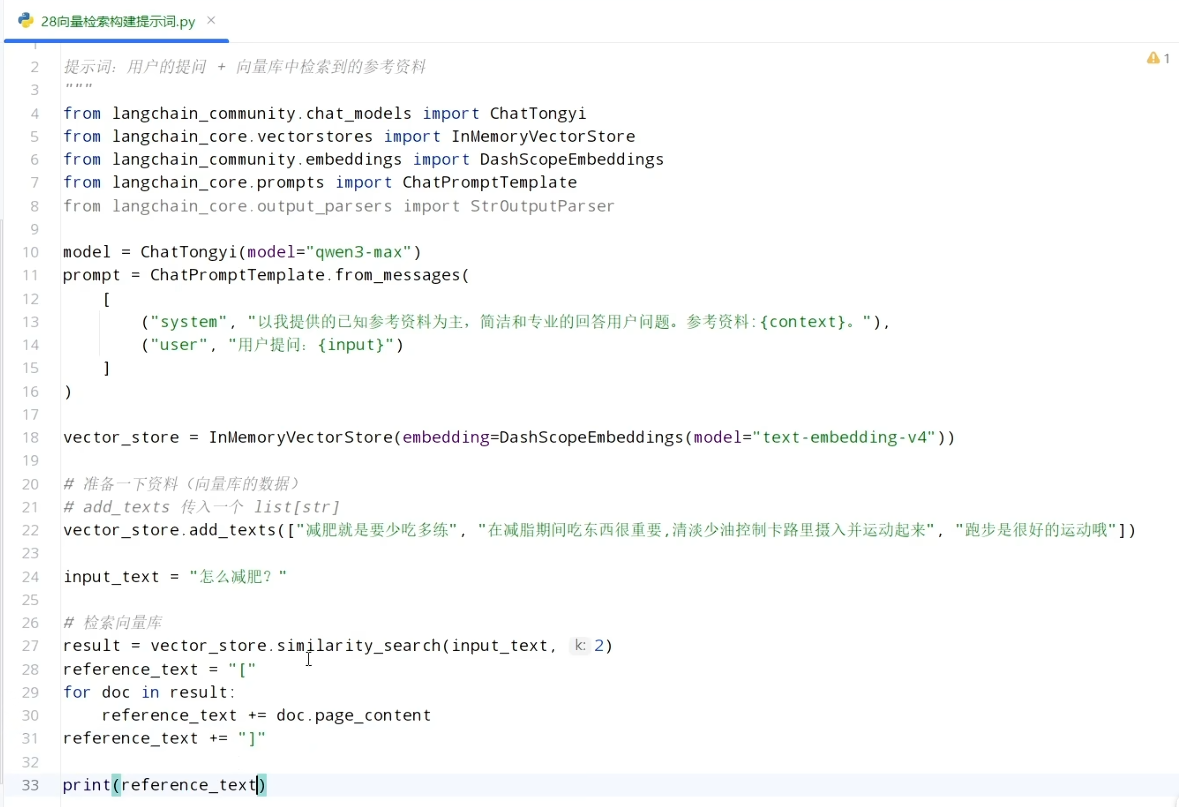The height and width of the screenshot is (807, 1179).
Task: Click the unused StrOutputParser import
Action: coord(542,206)
